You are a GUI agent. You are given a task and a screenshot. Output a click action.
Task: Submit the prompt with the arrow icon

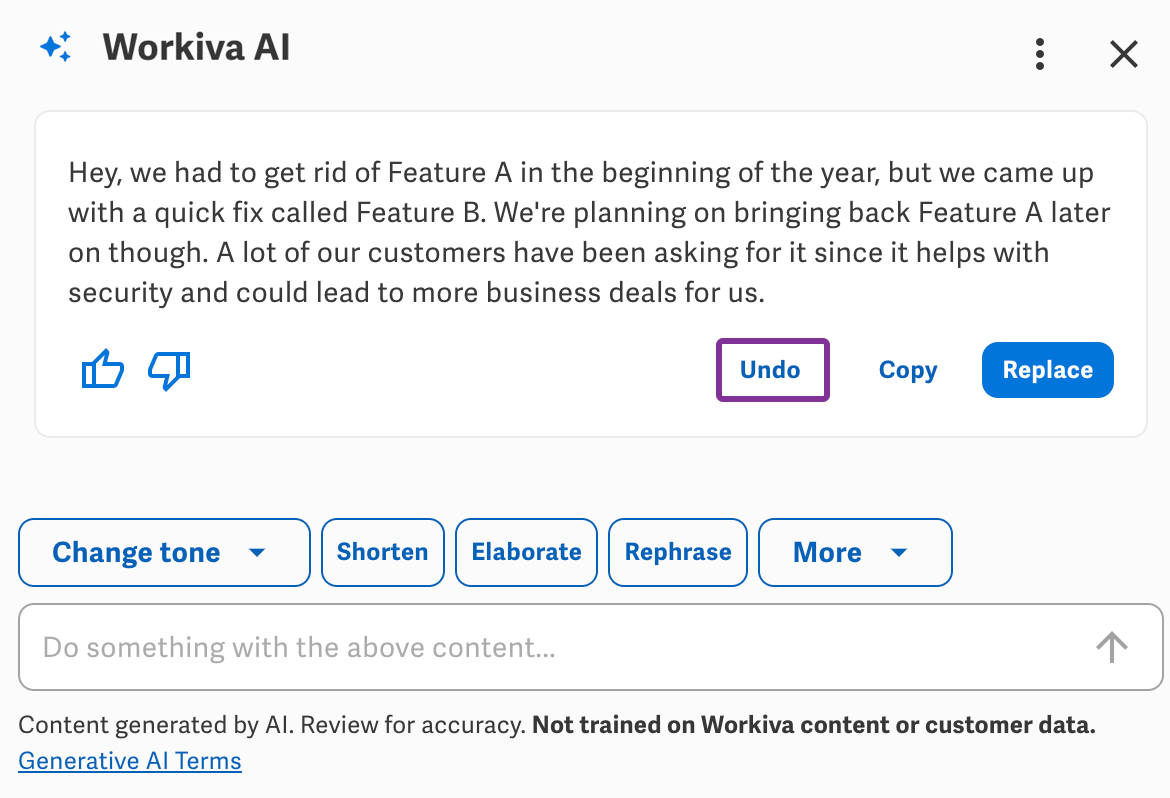[x=1111, y=647]
